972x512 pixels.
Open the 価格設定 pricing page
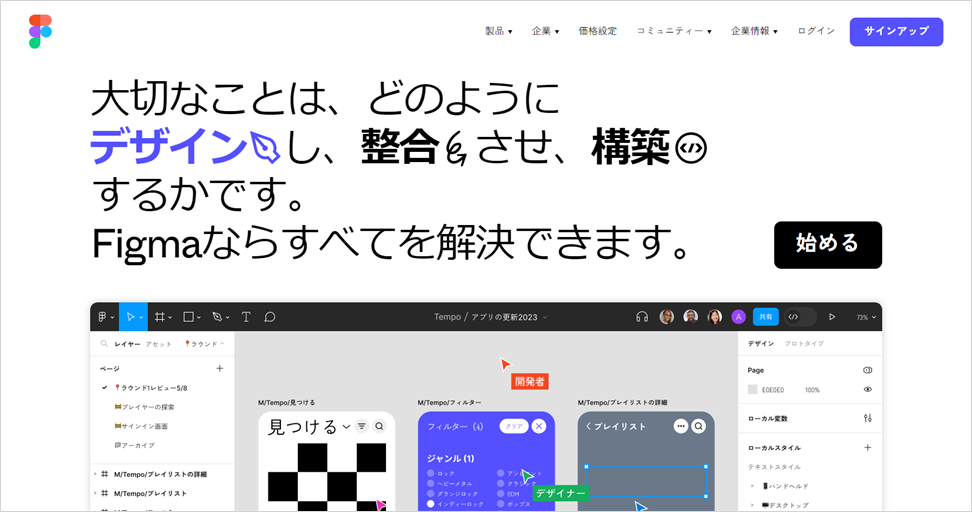[x=598, y=31]
